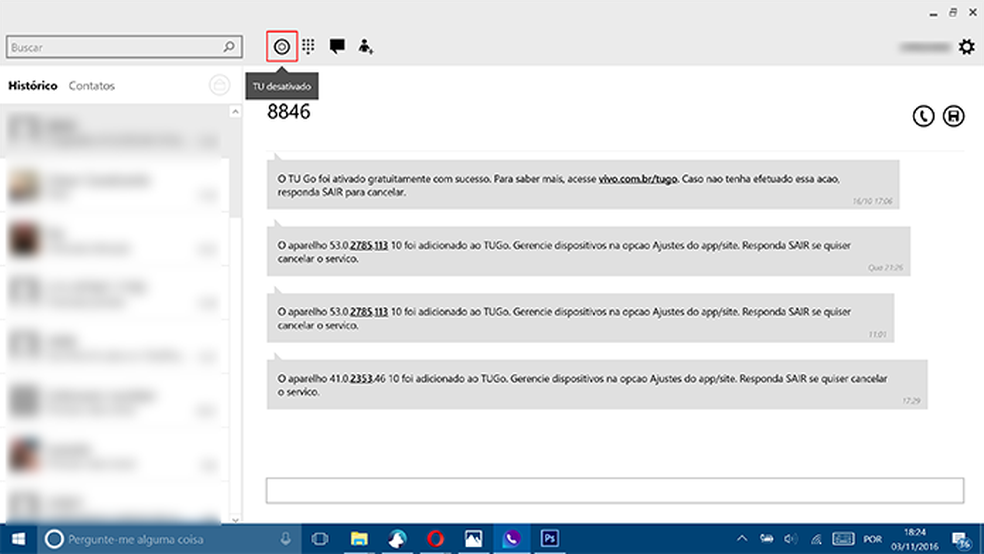The width and height of the screenshot is (984, 554).
Task: Click the POR language indicator
Action: 872,539
